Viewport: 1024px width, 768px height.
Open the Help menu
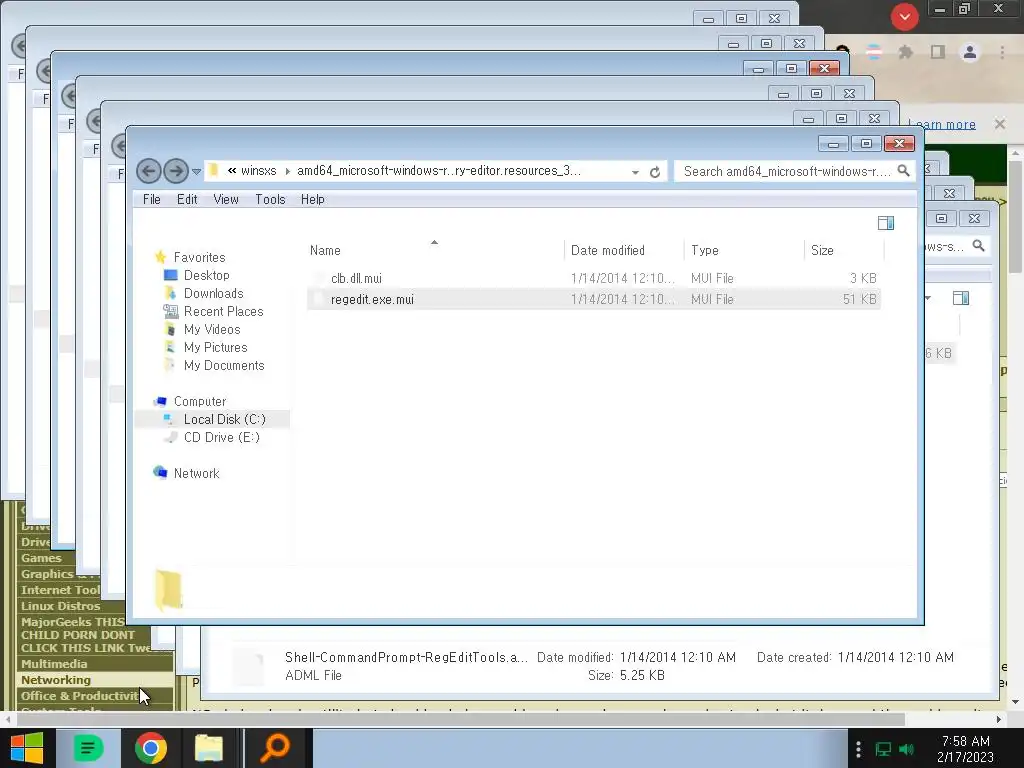pyautogui.click(x=313, y=199)
